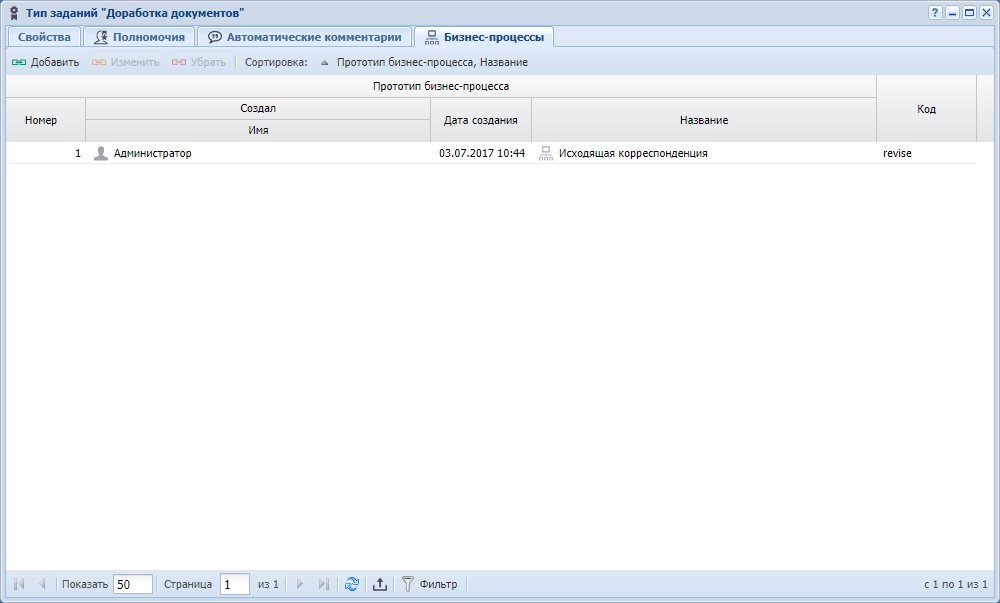The height and width of the screenshot is (603, 1000).
Task: Go to last page arrow icon
Action: 323,584
